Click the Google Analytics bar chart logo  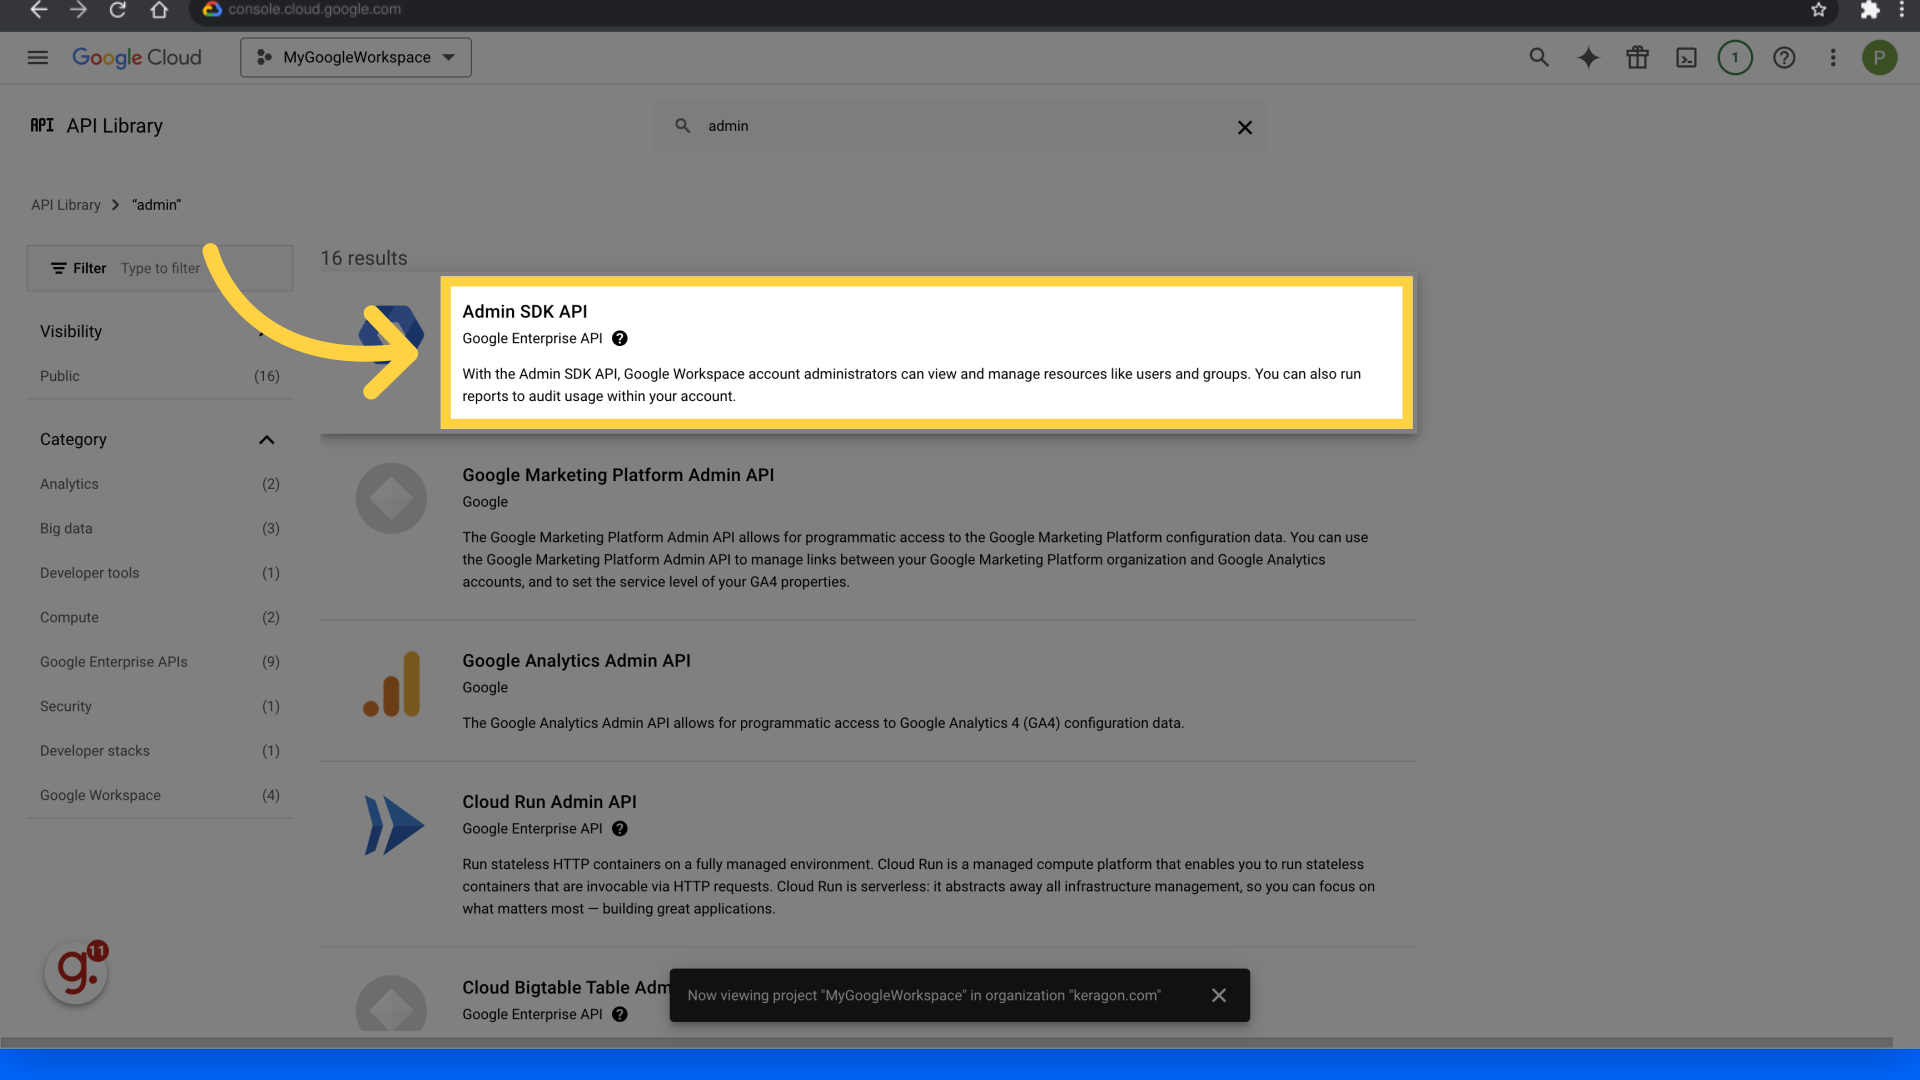pyautogui.click(x=391, y=684)
